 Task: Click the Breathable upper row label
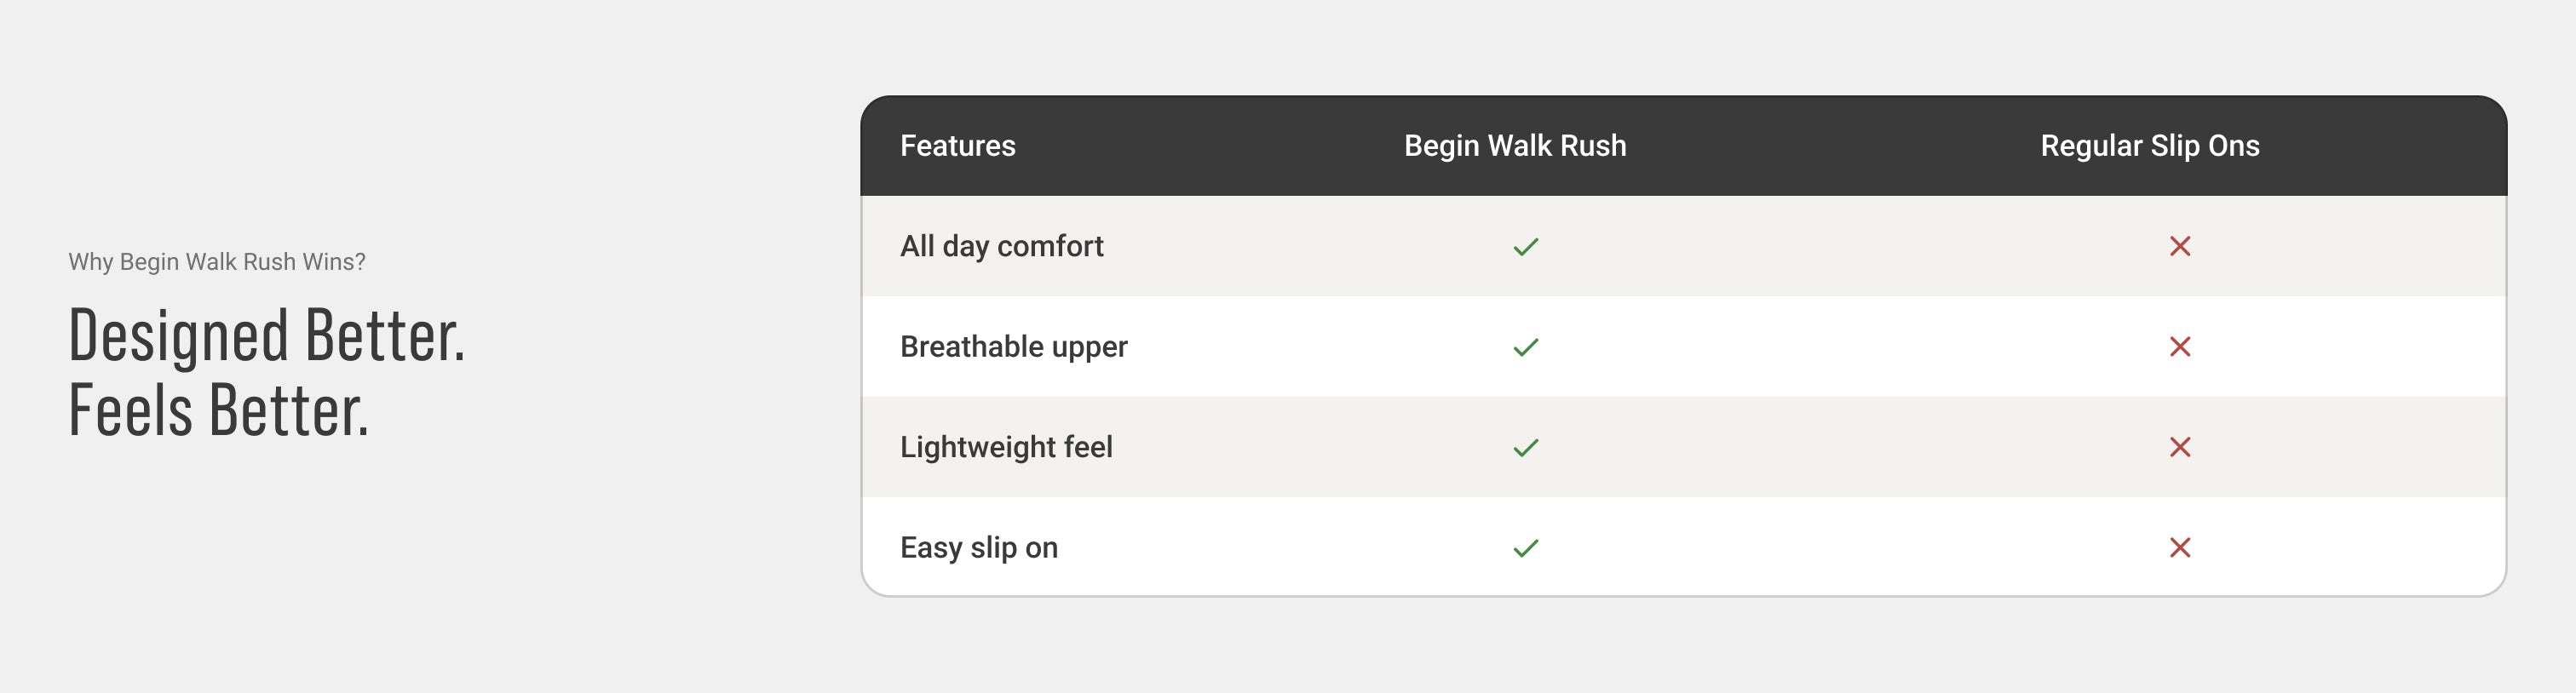coord(1013,347)
